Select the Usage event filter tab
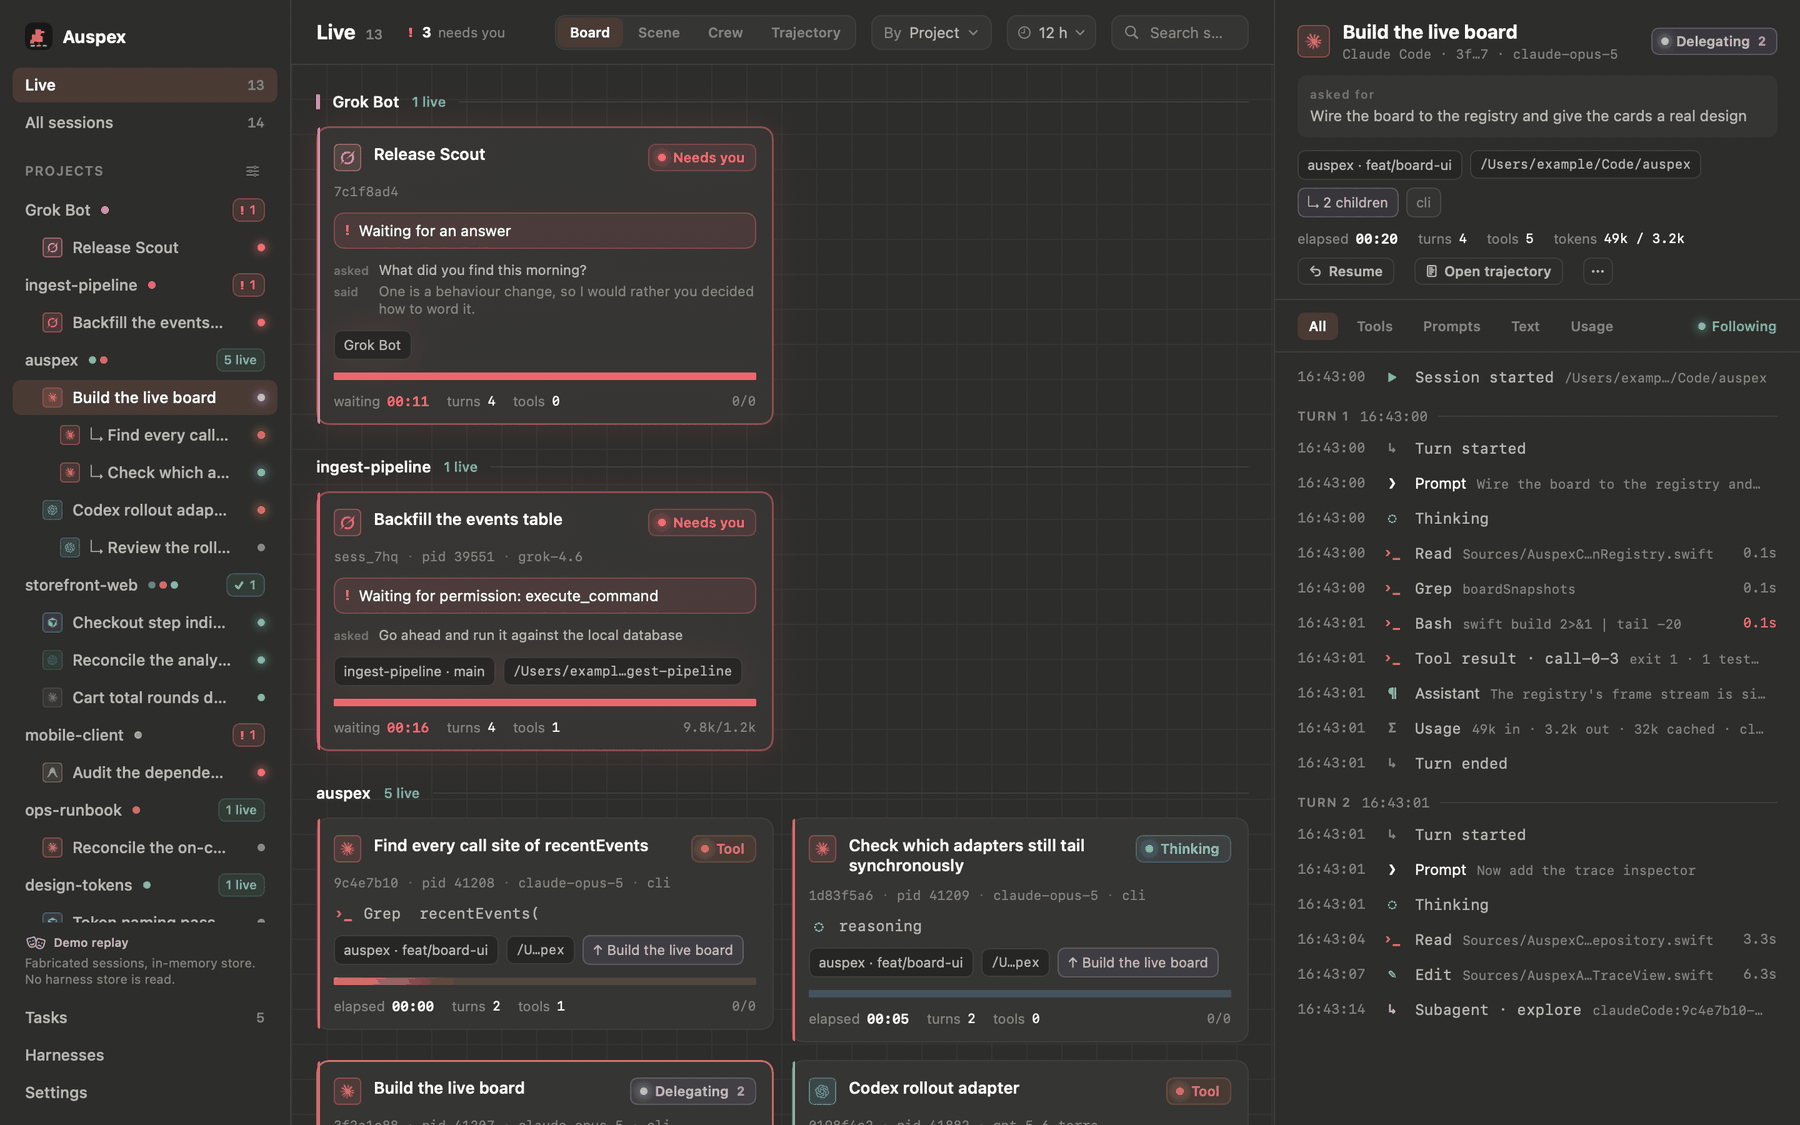This screenshot has width=1800, height=1125. point(1591,326)
